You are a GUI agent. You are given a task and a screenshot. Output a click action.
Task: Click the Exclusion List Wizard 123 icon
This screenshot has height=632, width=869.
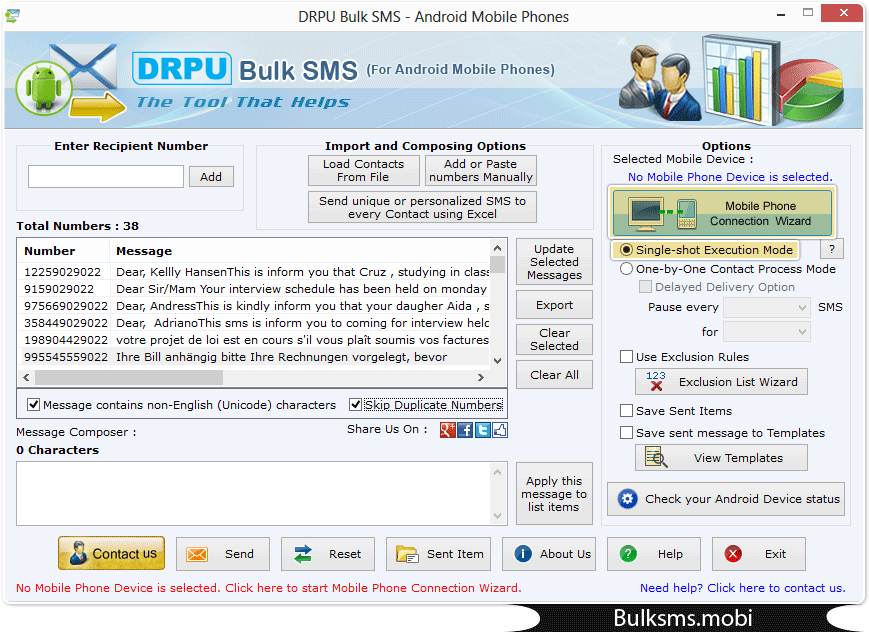656,381
